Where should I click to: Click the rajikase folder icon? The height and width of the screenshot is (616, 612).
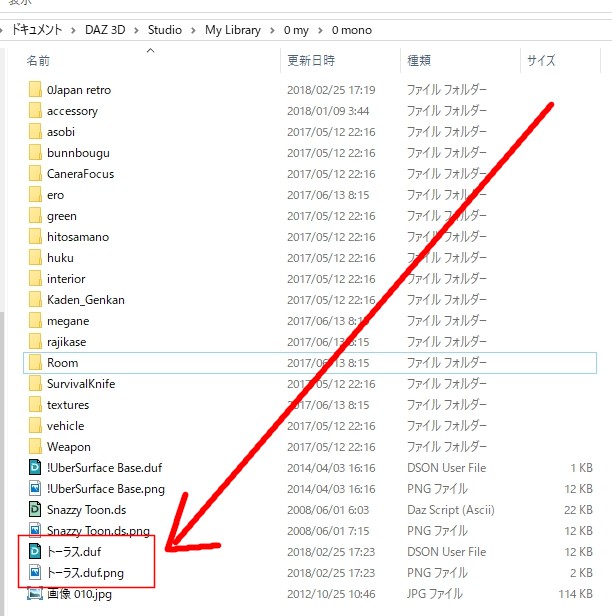[35, 342]
